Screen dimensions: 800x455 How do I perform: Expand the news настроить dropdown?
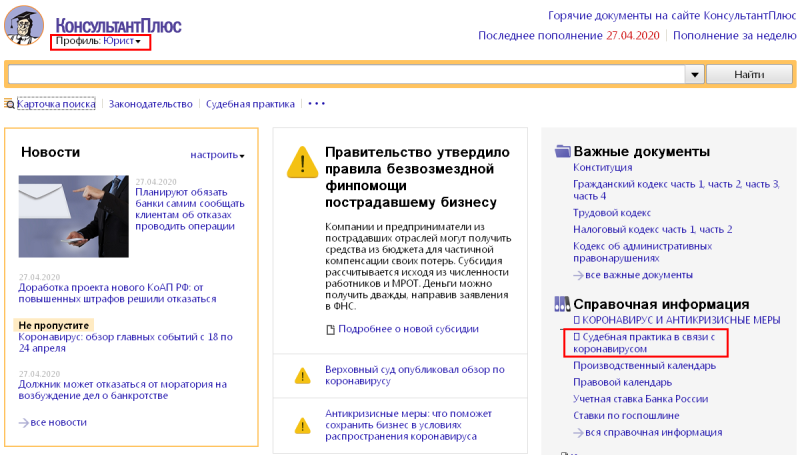(217, 155)
